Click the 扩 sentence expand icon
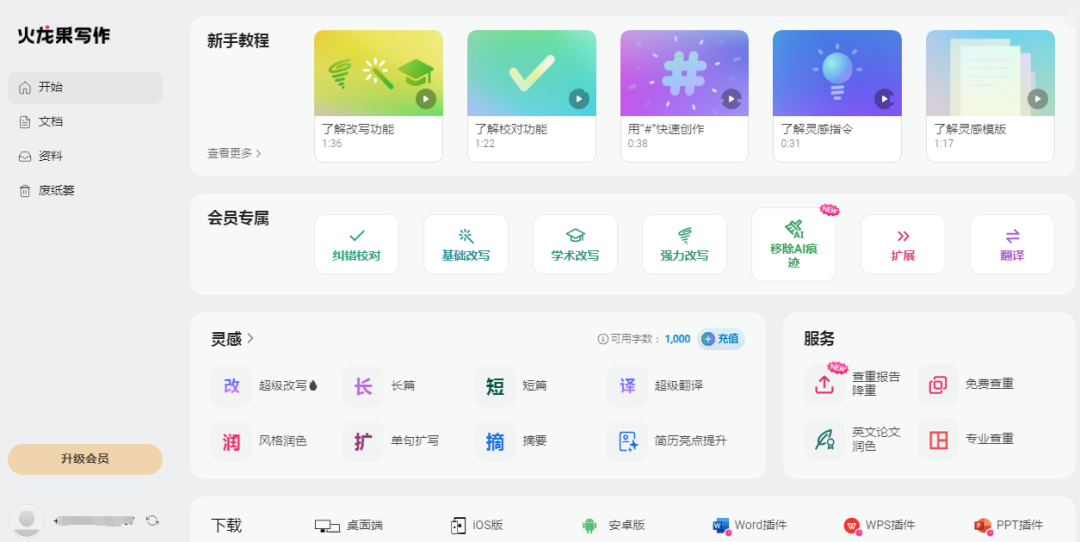The image size is (1080, 542). coord(363,441)
